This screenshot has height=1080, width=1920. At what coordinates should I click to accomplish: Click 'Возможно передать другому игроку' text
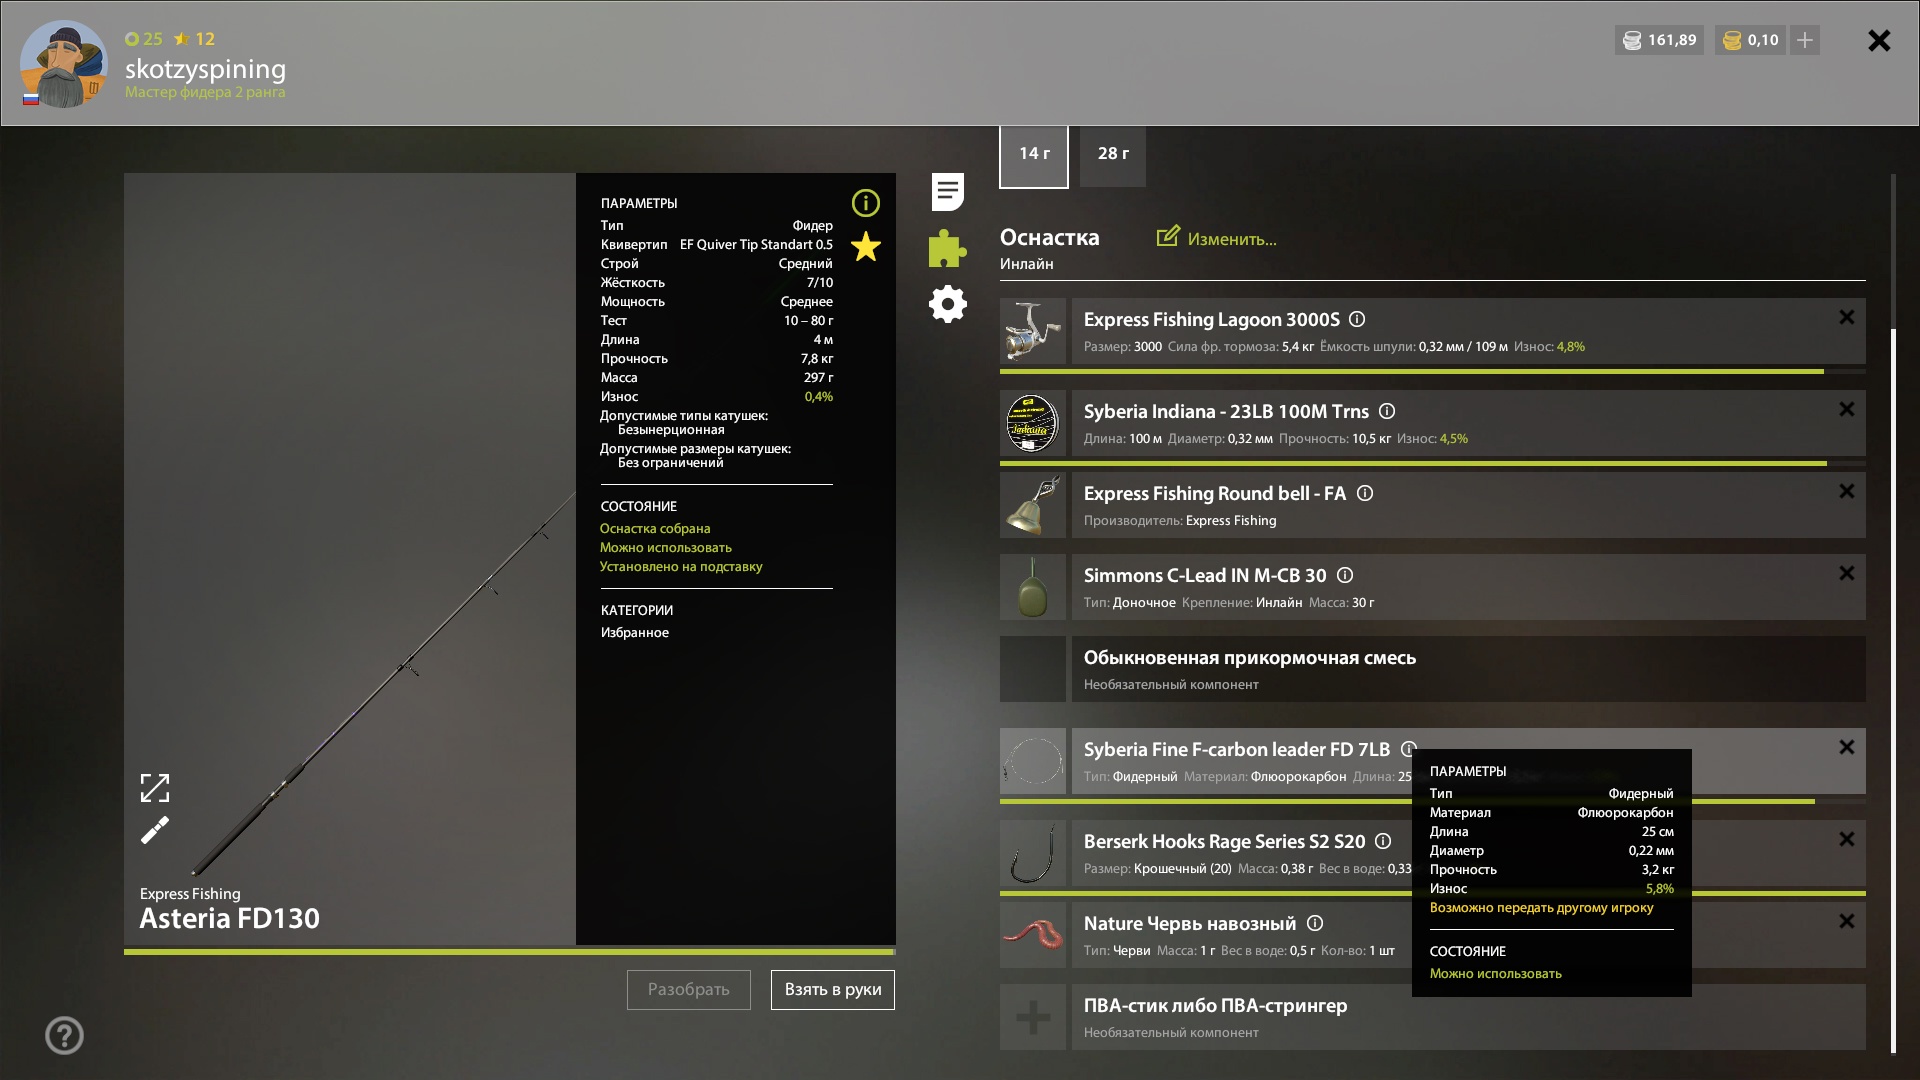pyautogui.click(x=1541, y=908)
